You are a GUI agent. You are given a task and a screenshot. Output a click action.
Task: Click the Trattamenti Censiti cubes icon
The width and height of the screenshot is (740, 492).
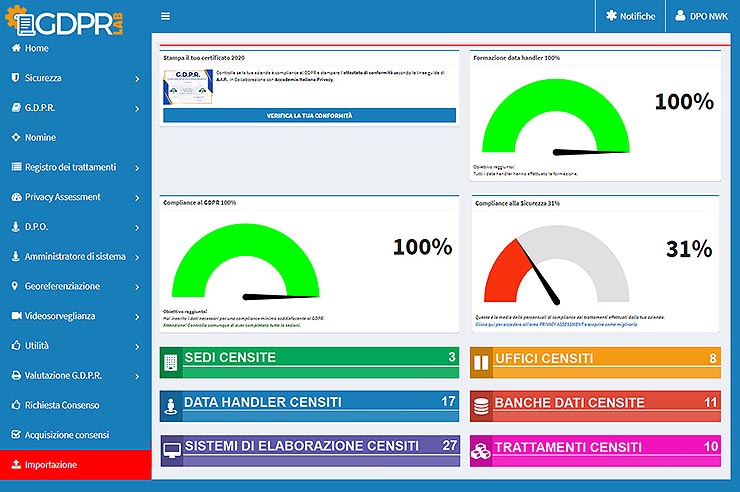[x=481, y=450]
